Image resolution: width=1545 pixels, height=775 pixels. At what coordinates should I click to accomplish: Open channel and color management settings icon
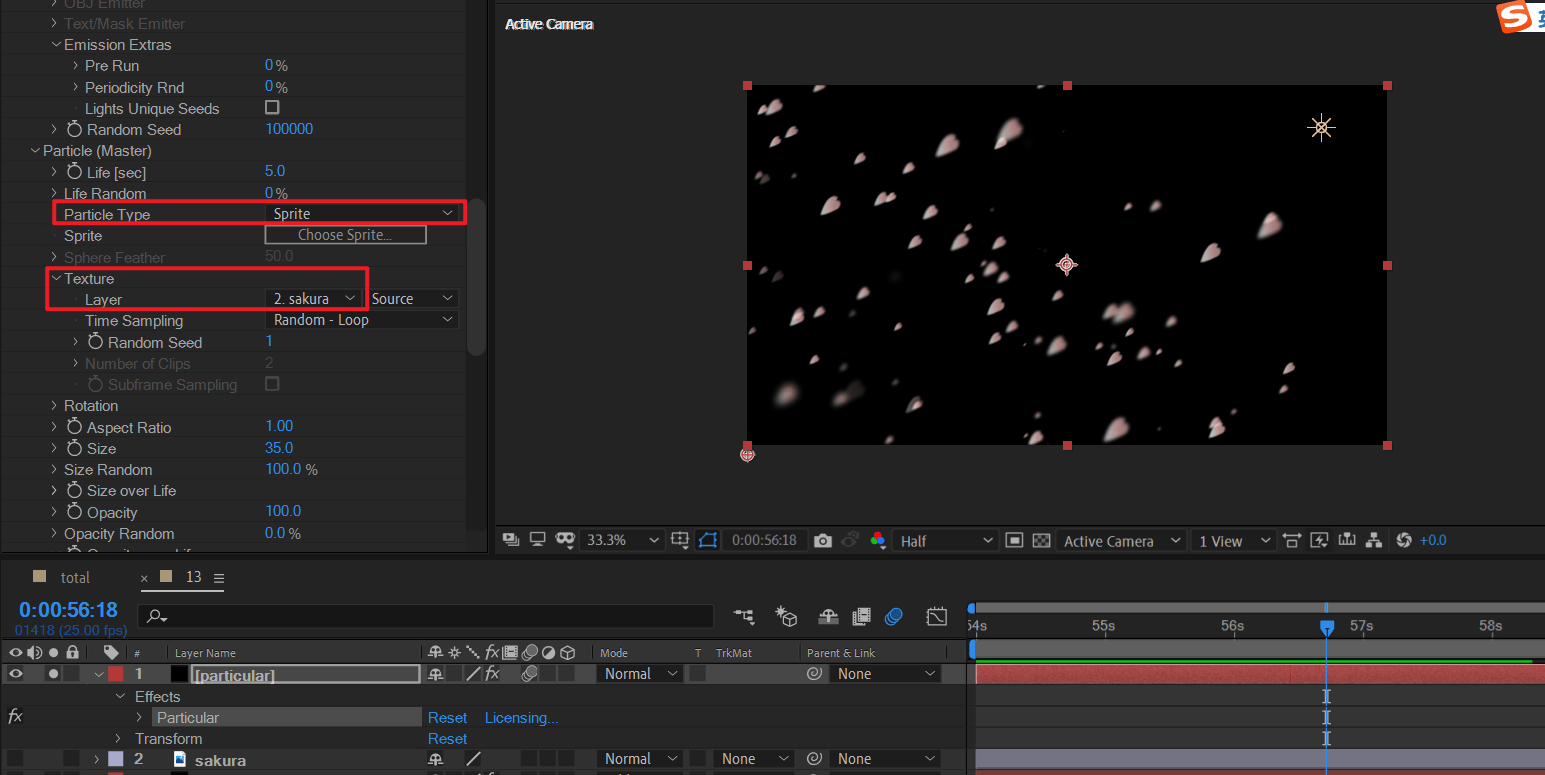coord(877,540)
